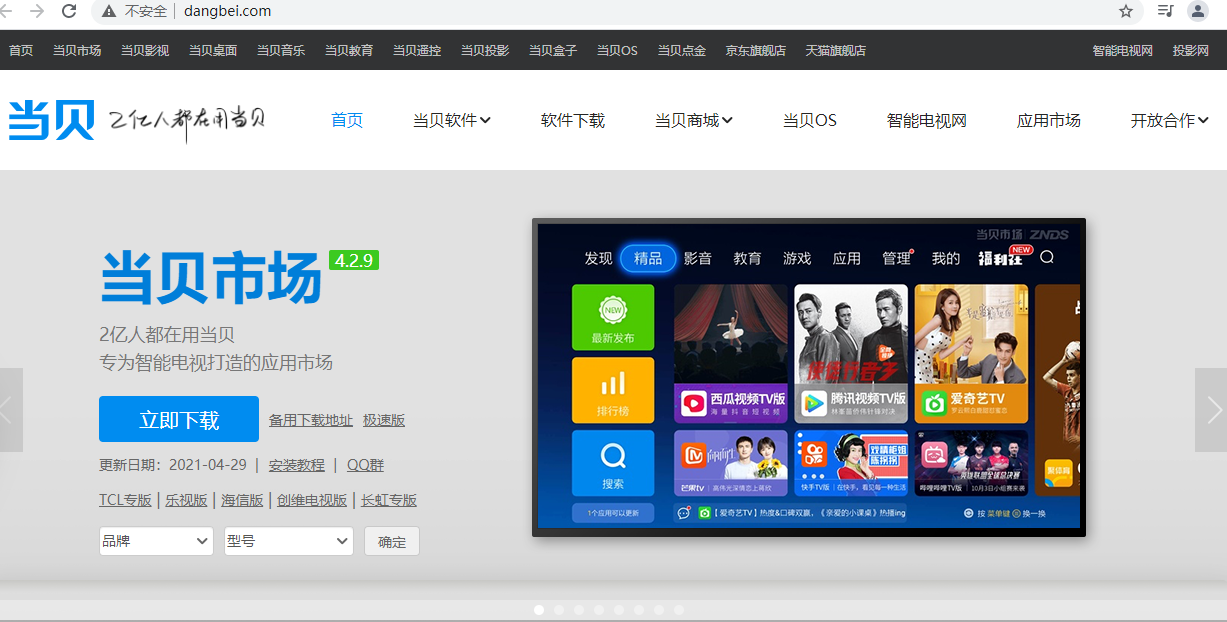The width and height of the screenshot is (1227, 622).
Task: Expand the 当贝软件 navigation menu
Action: (451, 120)
